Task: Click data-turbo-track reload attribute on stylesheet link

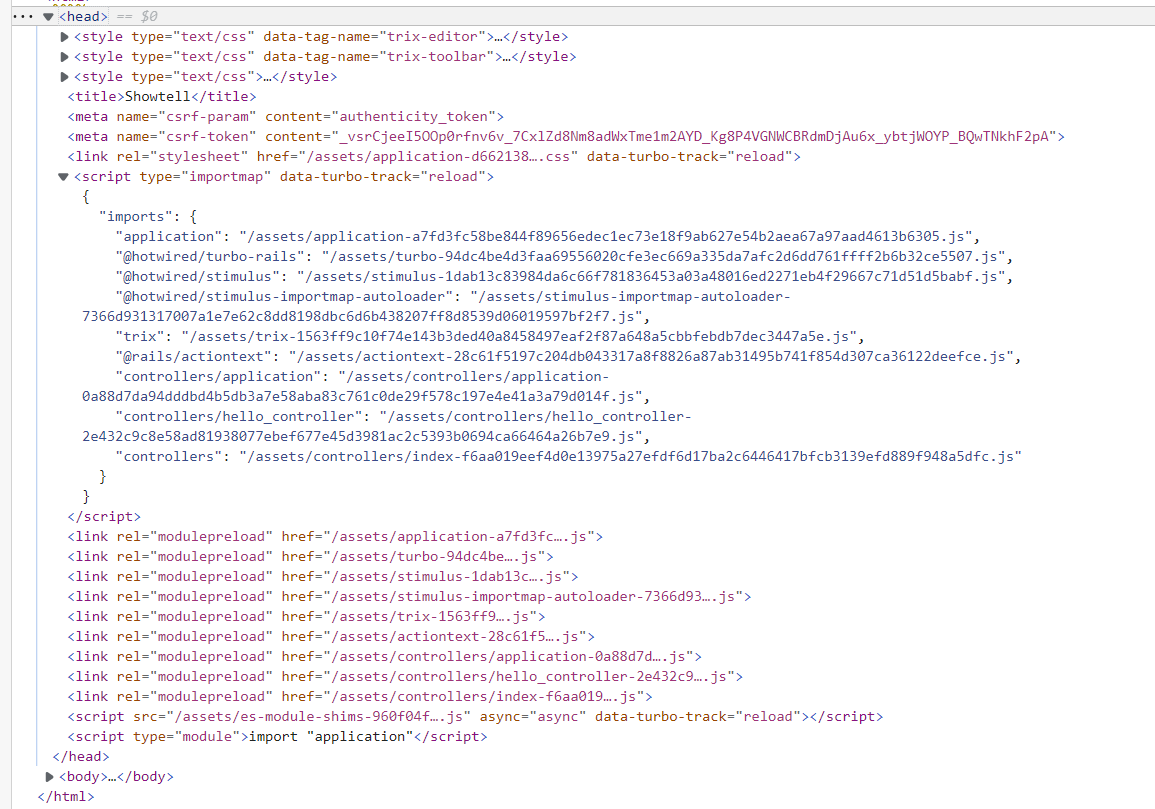Action: [689, 156]
